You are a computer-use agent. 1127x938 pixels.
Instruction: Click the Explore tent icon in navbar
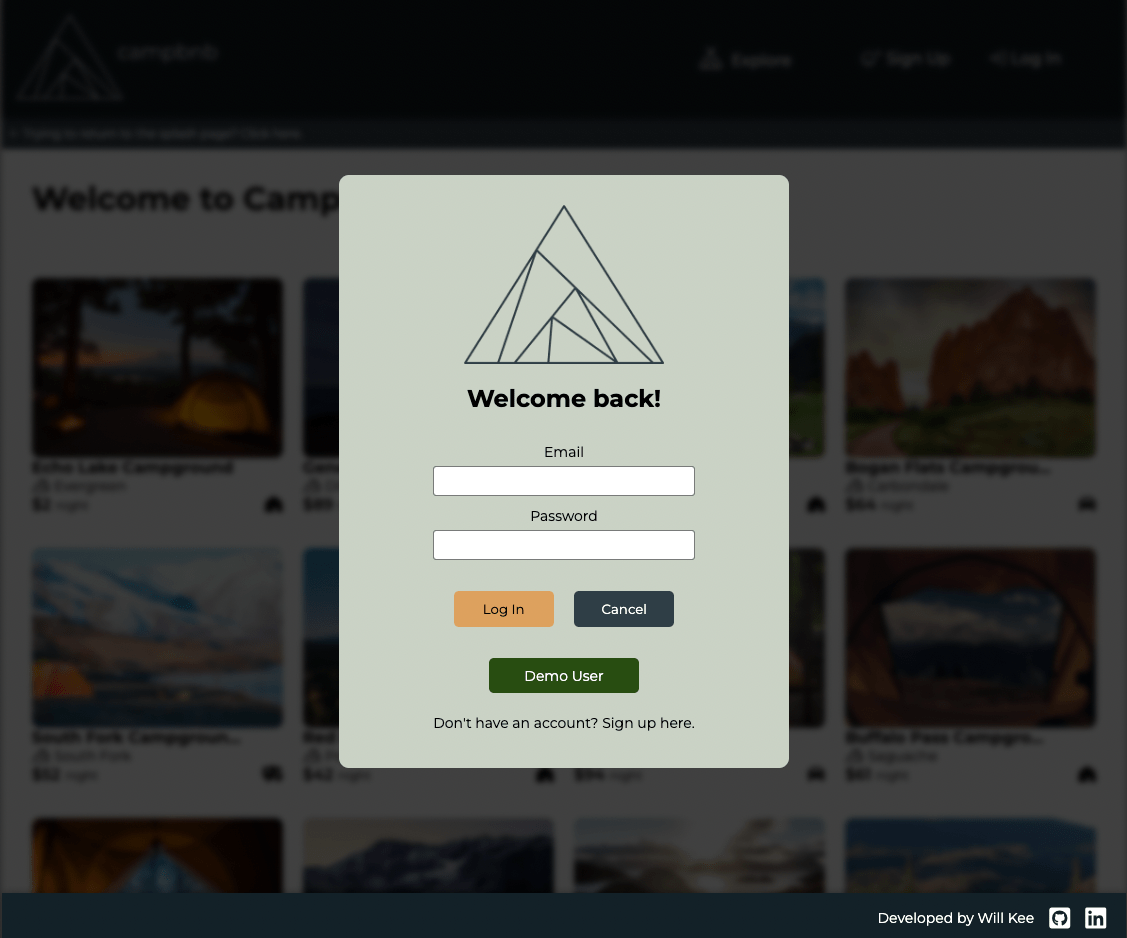[710, 59]
